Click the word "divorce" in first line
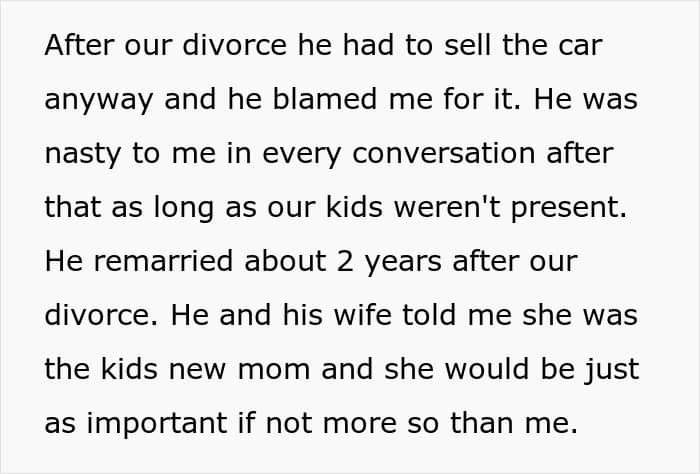The height and width of the screenshot is (474, 700). (234, 45)
